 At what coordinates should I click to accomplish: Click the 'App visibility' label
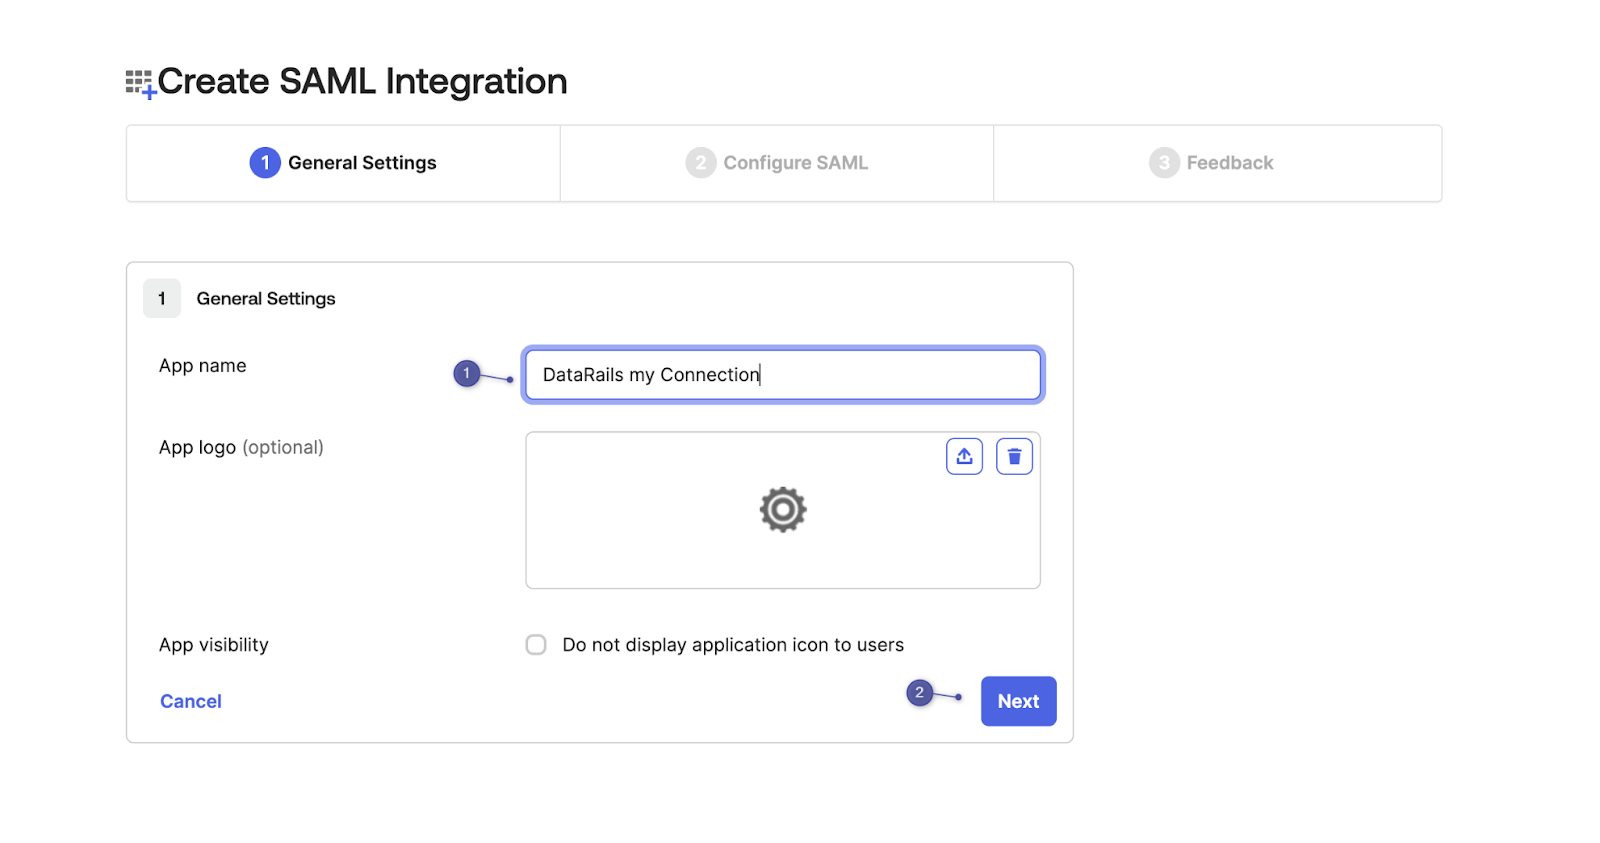pyautogui.click(x=214, y=645)
